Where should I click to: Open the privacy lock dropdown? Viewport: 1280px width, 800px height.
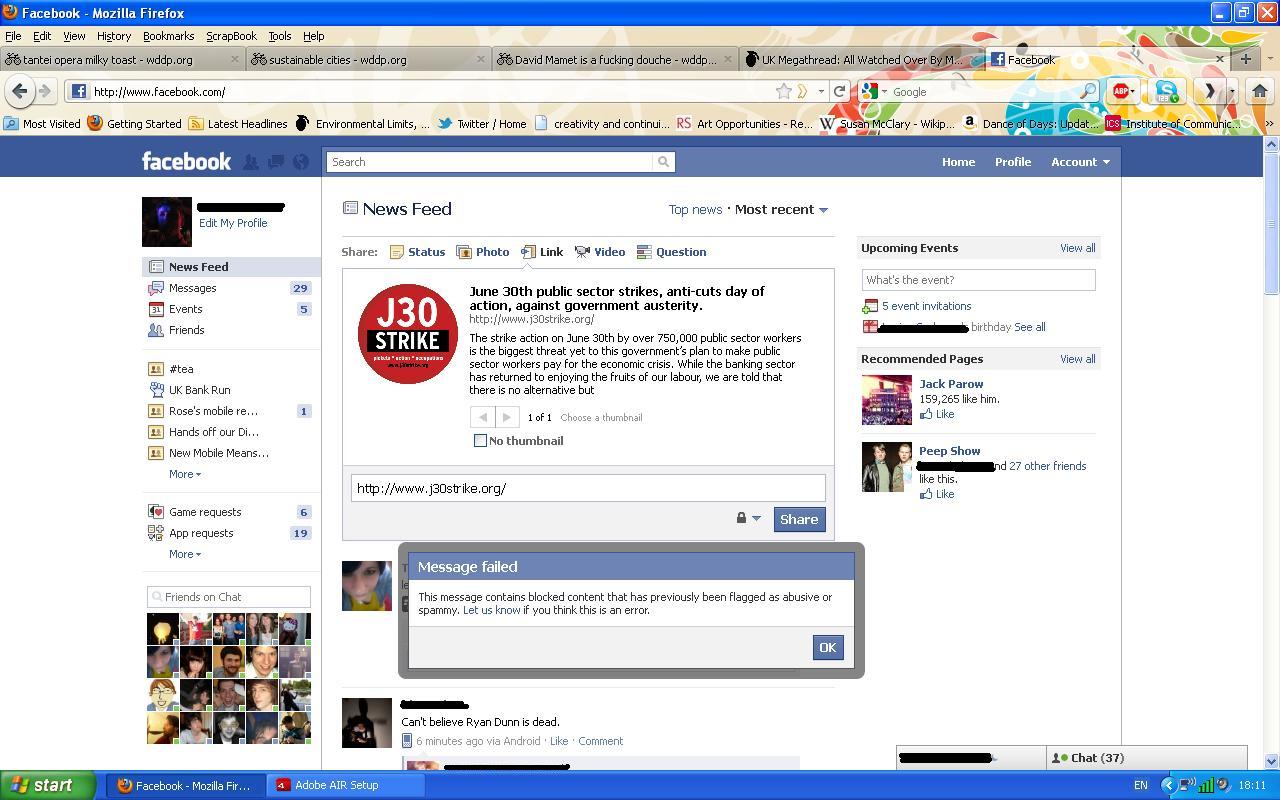tap(749, 518)
